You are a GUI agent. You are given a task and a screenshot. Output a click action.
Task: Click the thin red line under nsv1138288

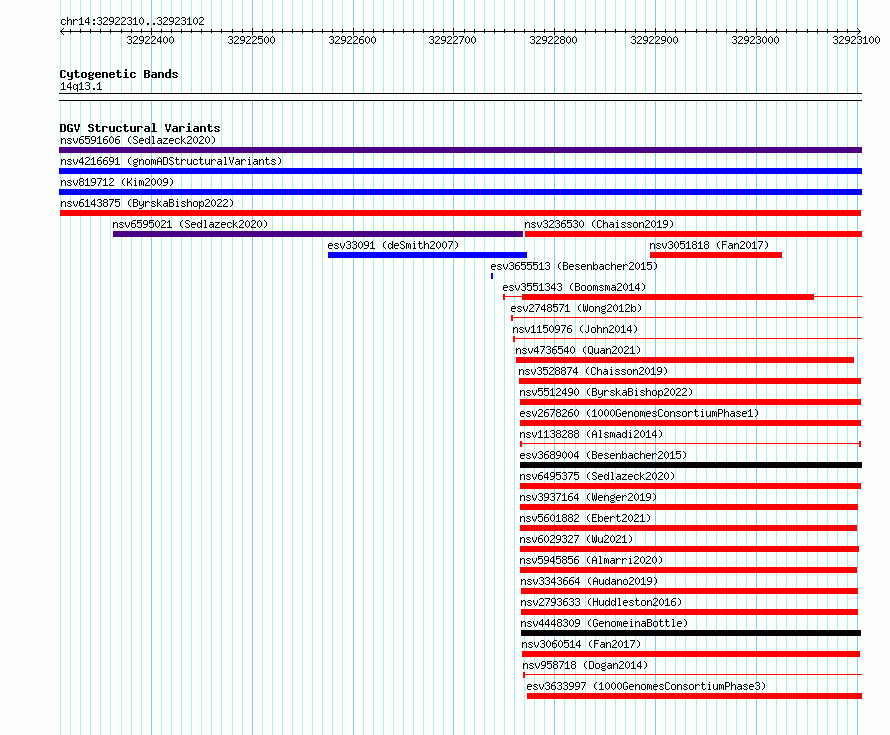[691, 444]
